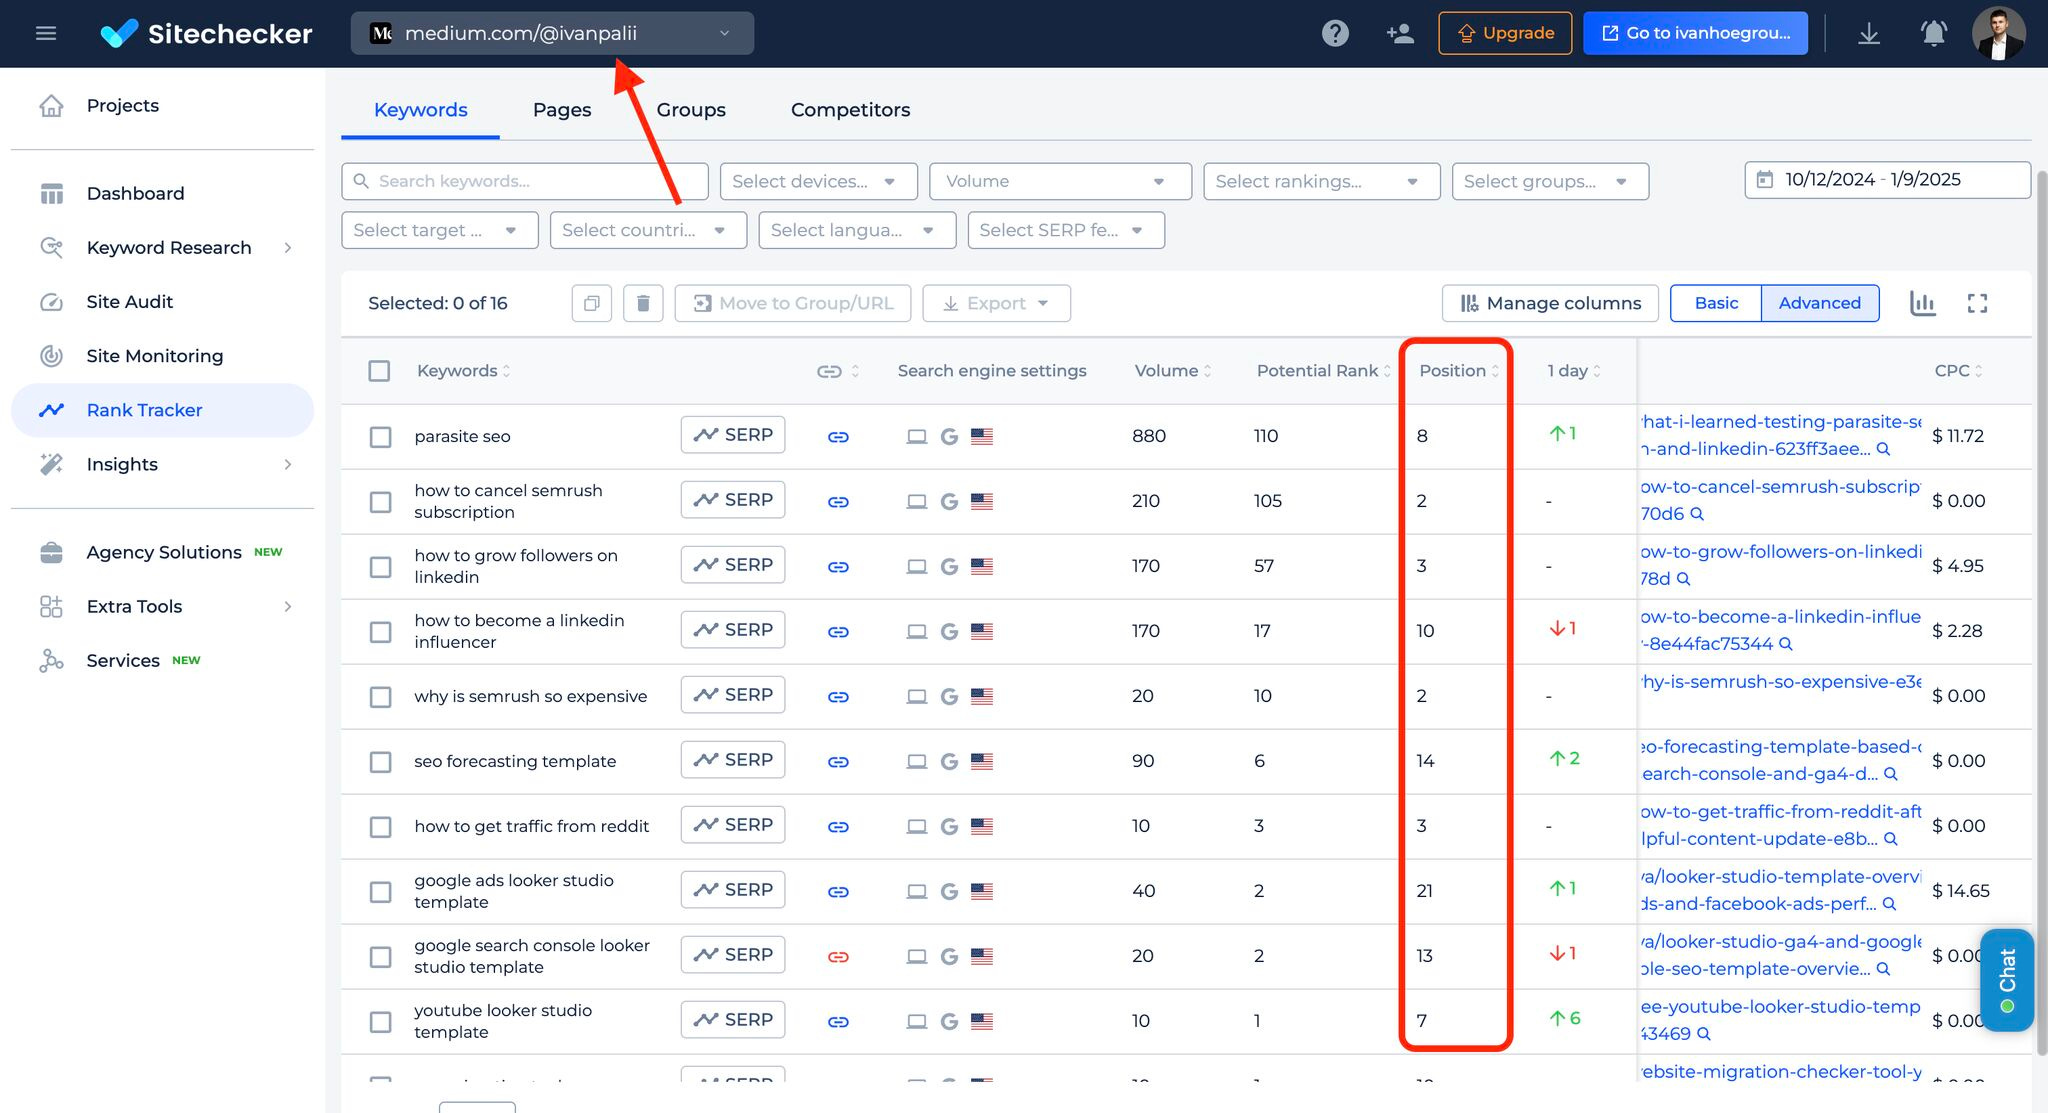Click the copy selected keywords icon
Image resolution: width=2048 pixels, height=1113 pixels.
click(592, 303)
